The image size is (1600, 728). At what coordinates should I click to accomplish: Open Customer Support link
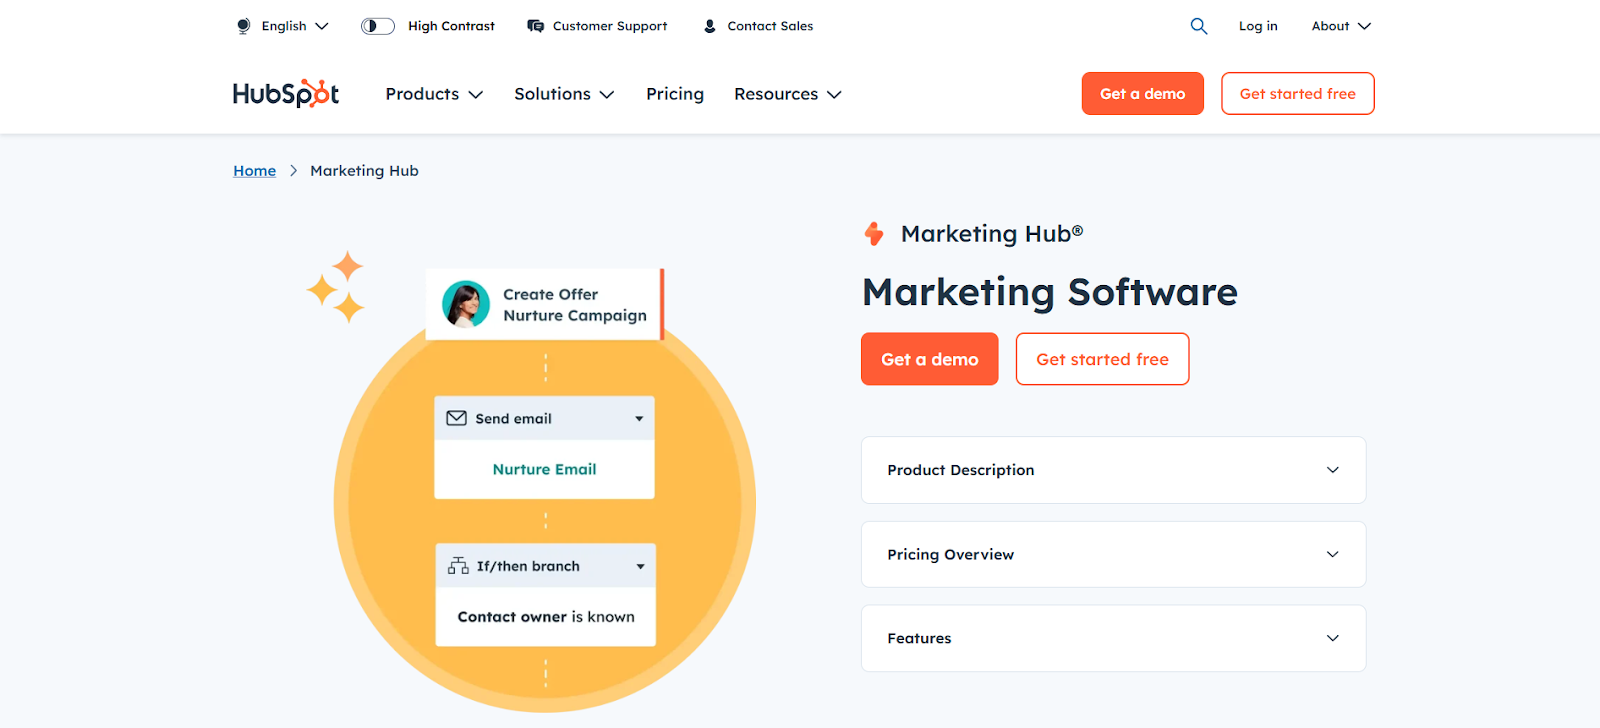pos(610,26)
